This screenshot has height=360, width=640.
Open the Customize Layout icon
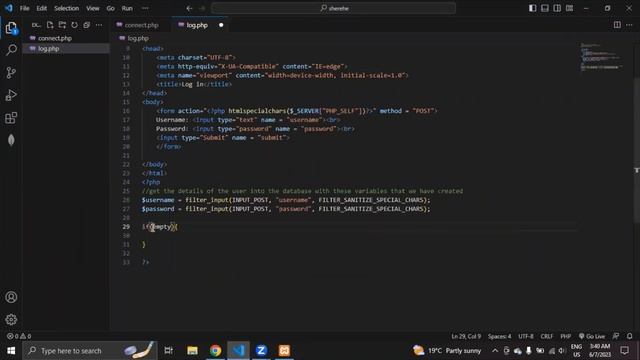click(x=569, y=8)
